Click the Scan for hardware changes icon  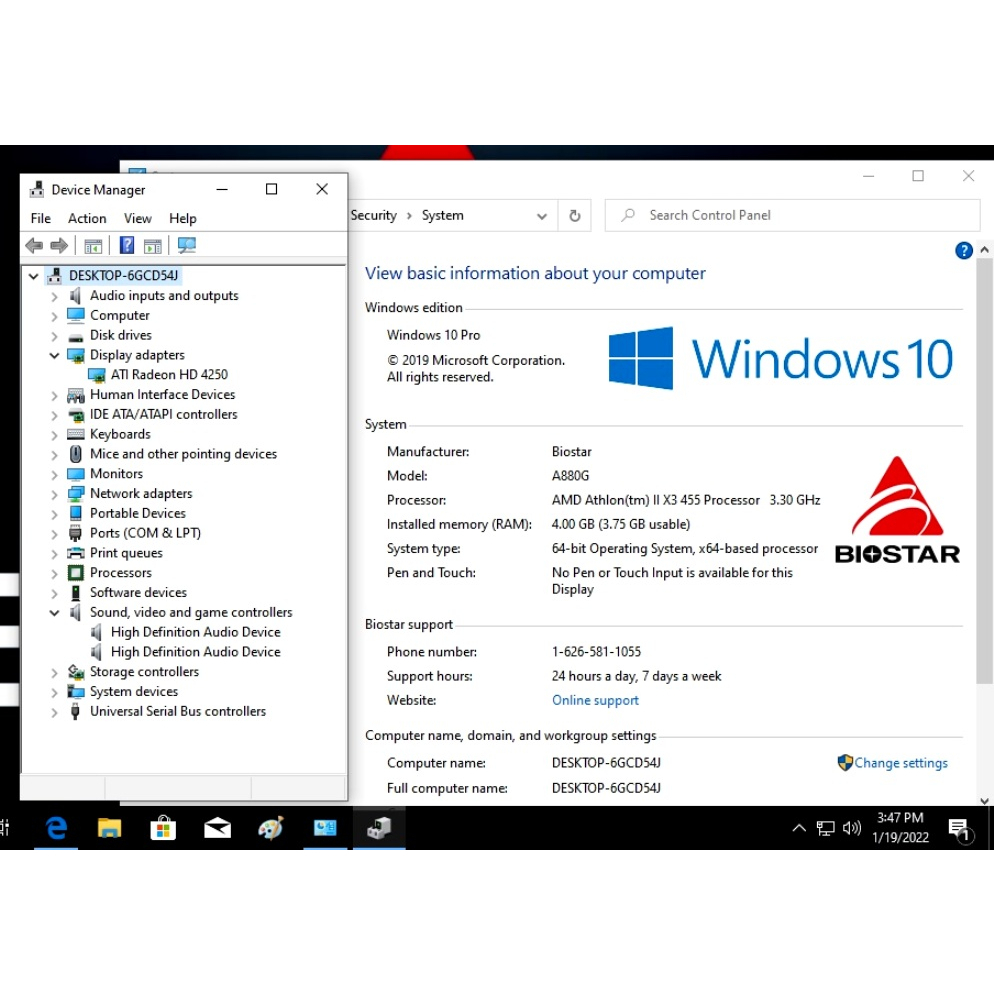[x=186, y=246]
